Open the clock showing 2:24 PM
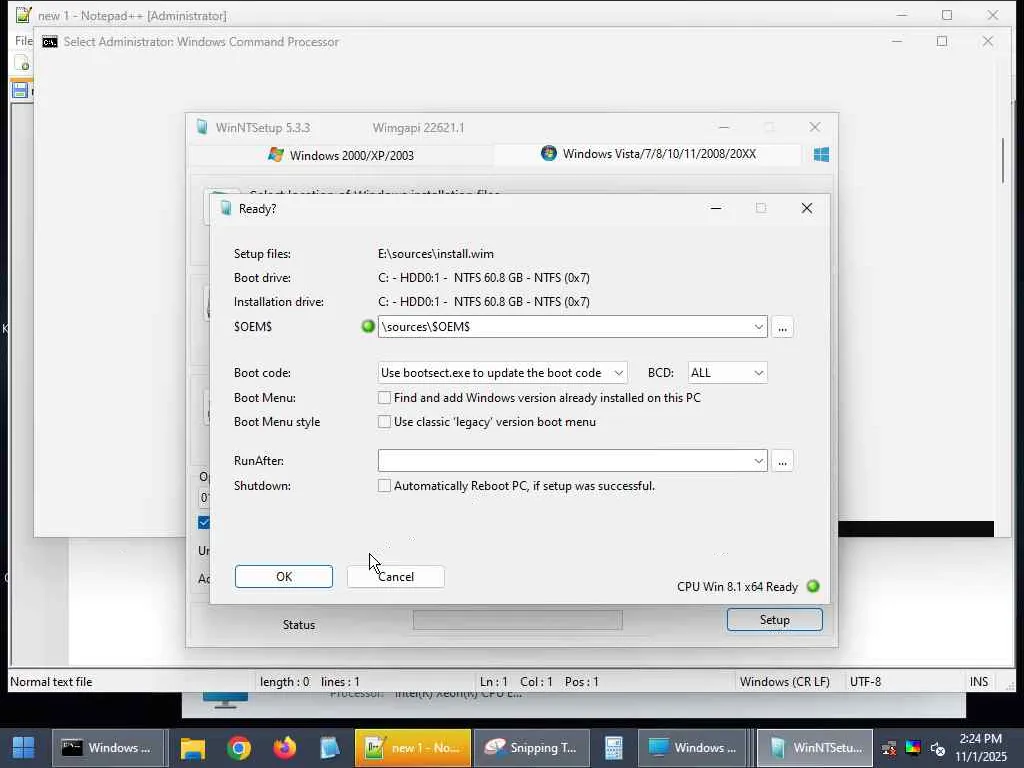Screen dimensions: 1024x768 click(981, 748)
